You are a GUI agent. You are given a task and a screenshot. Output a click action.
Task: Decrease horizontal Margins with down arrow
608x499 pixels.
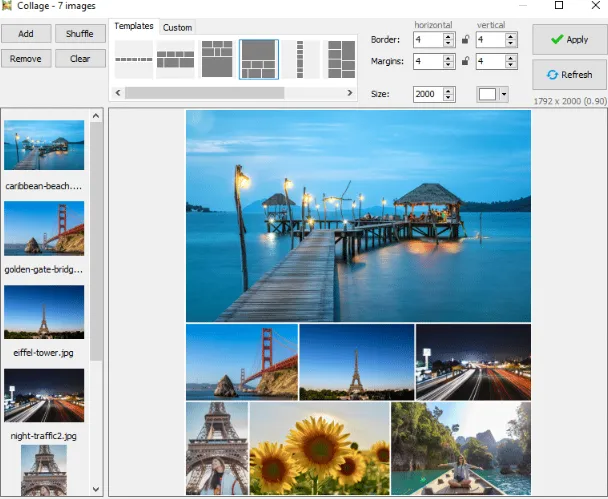point(448,65)
